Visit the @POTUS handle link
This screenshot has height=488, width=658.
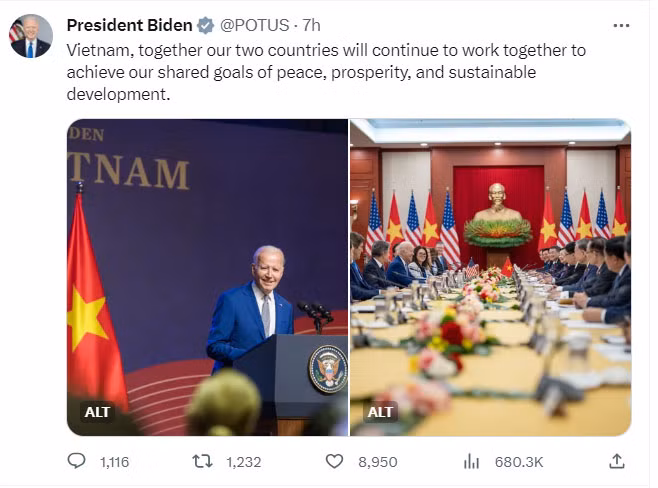click(254, 26)
